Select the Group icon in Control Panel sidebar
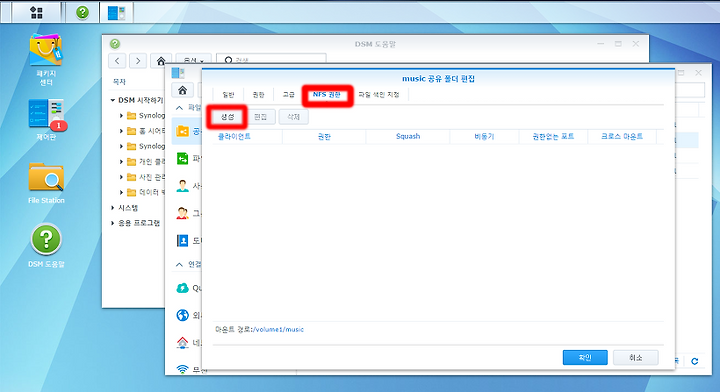 (x=183, y=213)
